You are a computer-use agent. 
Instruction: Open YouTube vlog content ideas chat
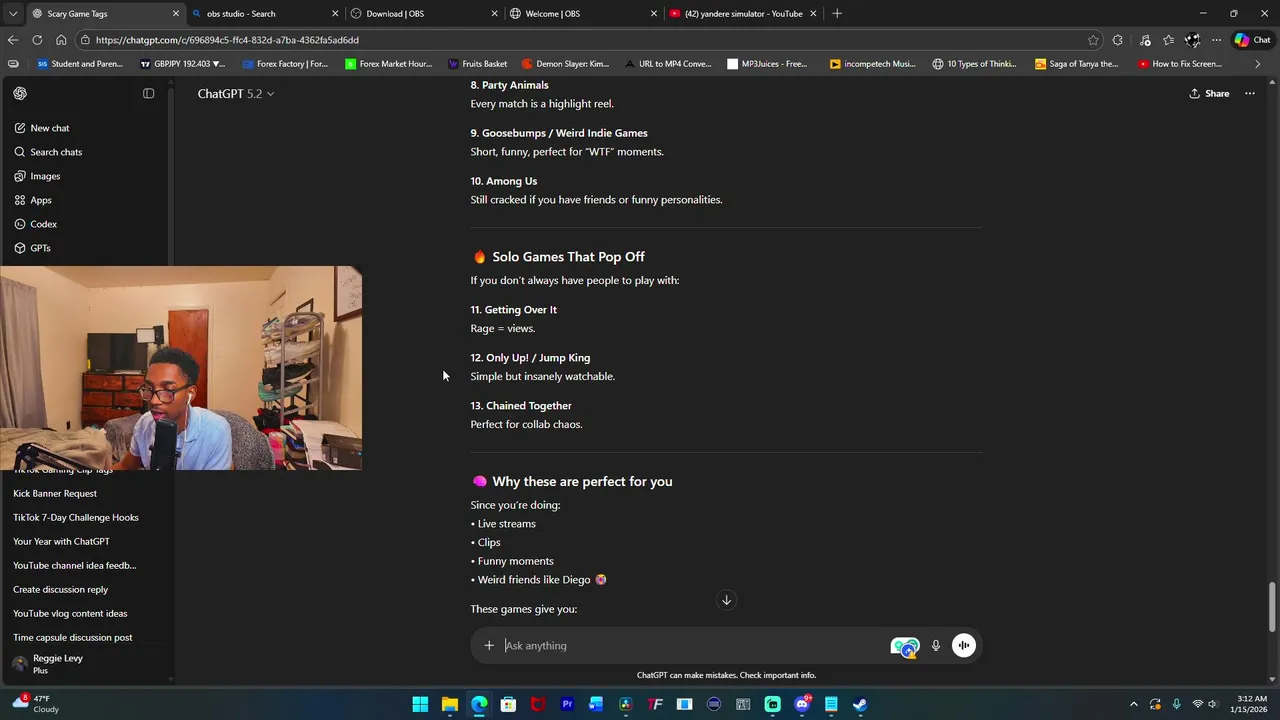(x=70, y=613)
